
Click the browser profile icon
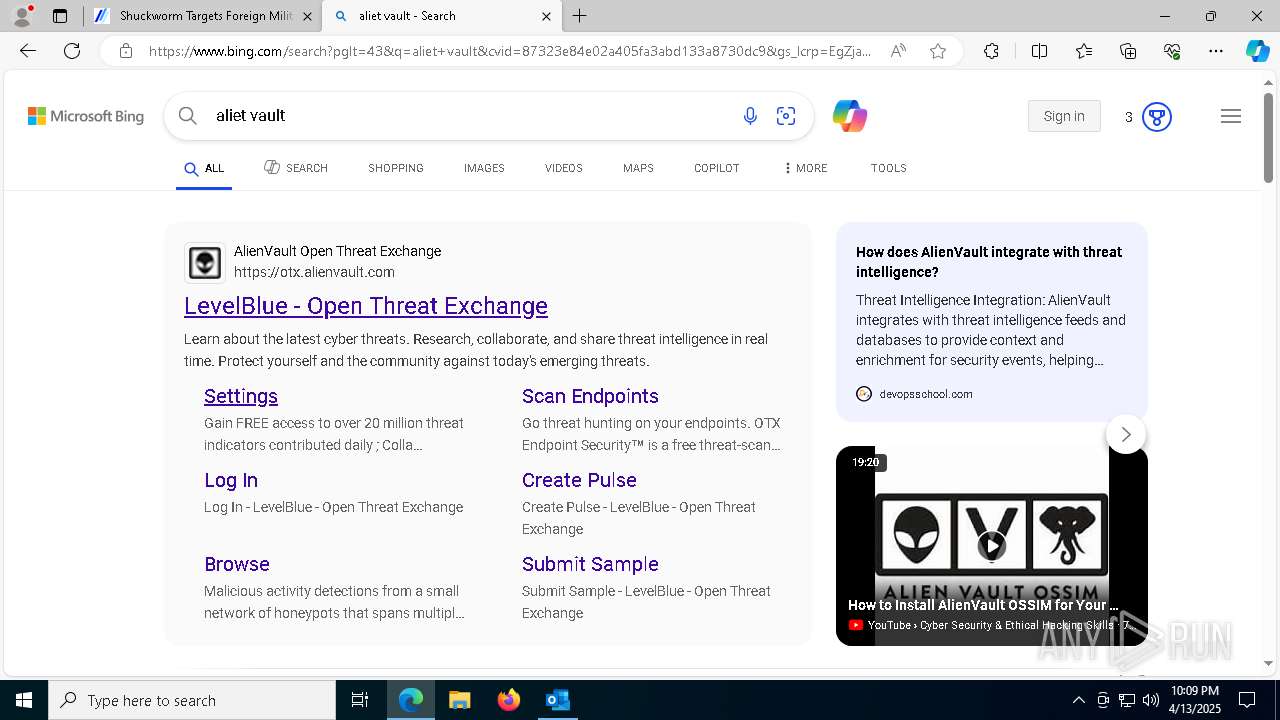(22, 16)
